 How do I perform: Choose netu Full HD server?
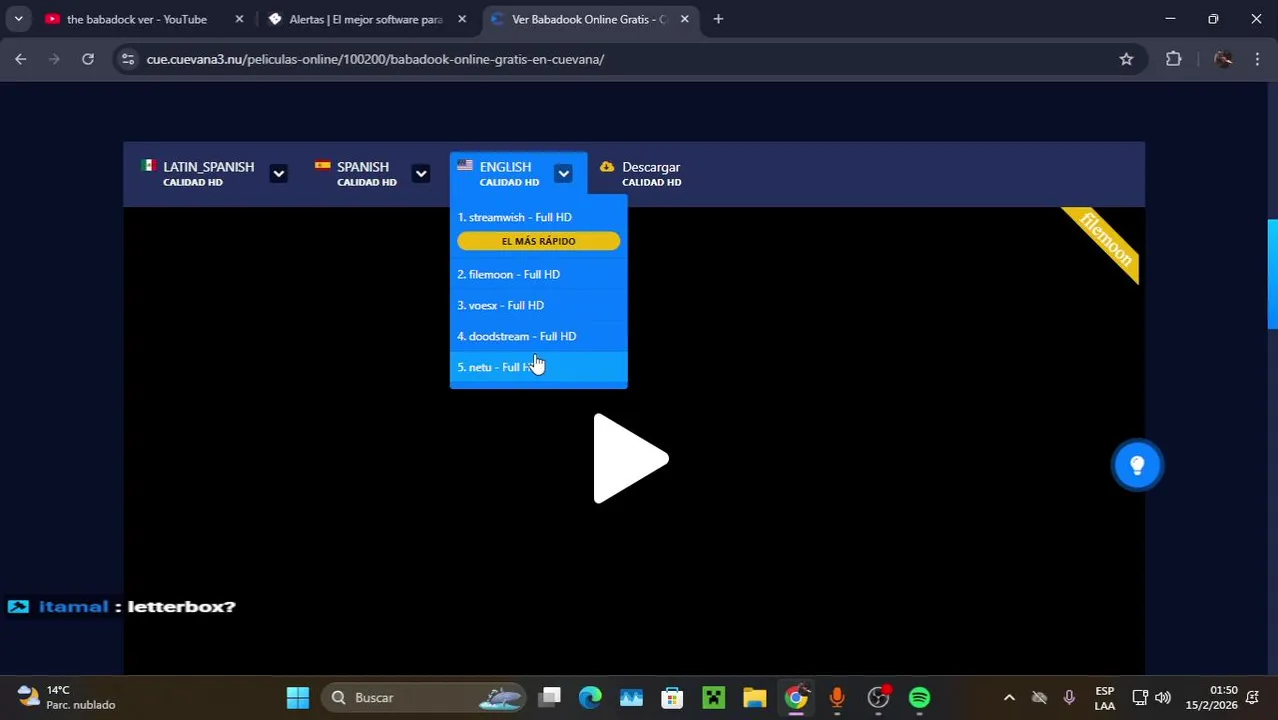(x=538, y=367)
